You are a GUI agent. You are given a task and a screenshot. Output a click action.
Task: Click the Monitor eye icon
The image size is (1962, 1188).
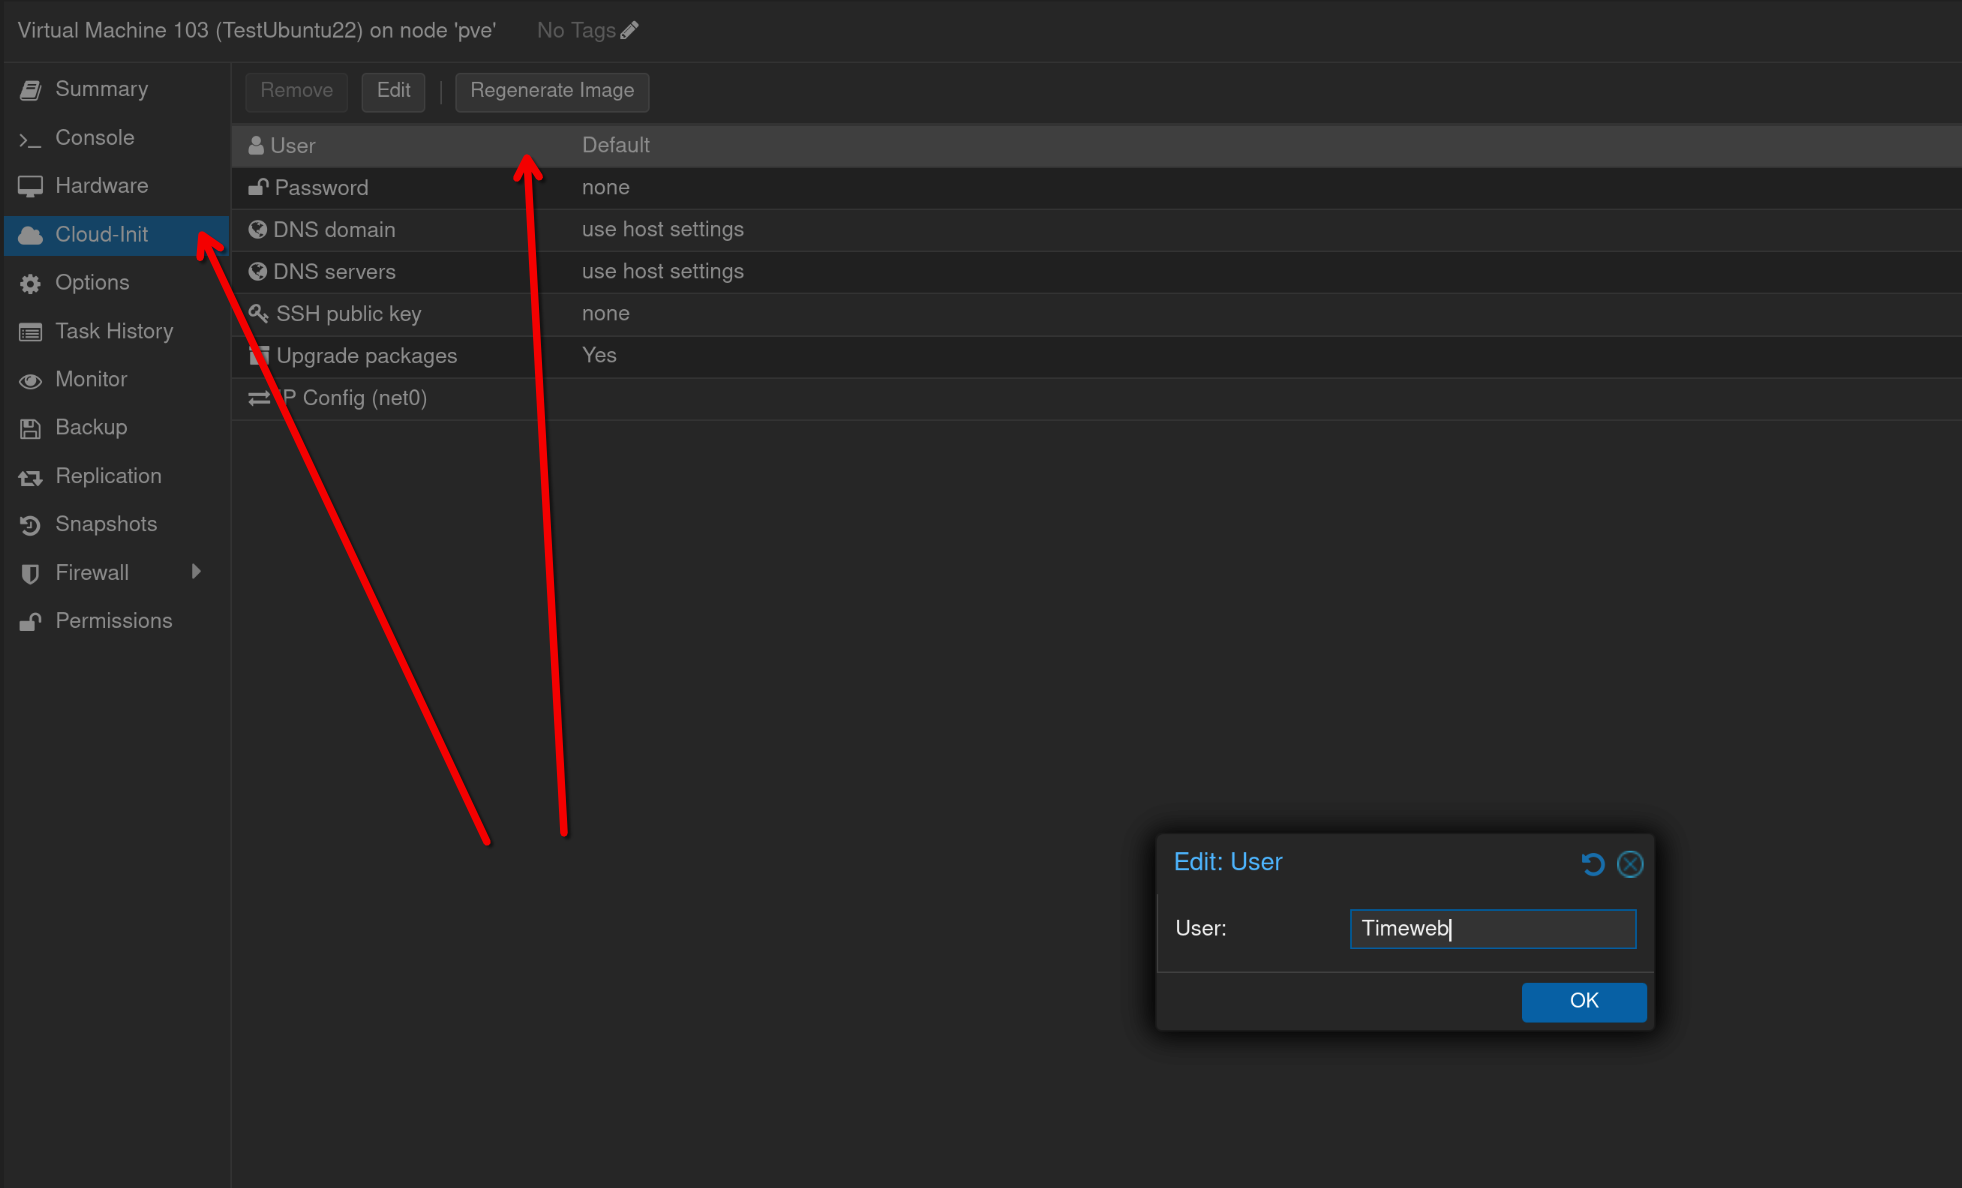click(31, 381)
